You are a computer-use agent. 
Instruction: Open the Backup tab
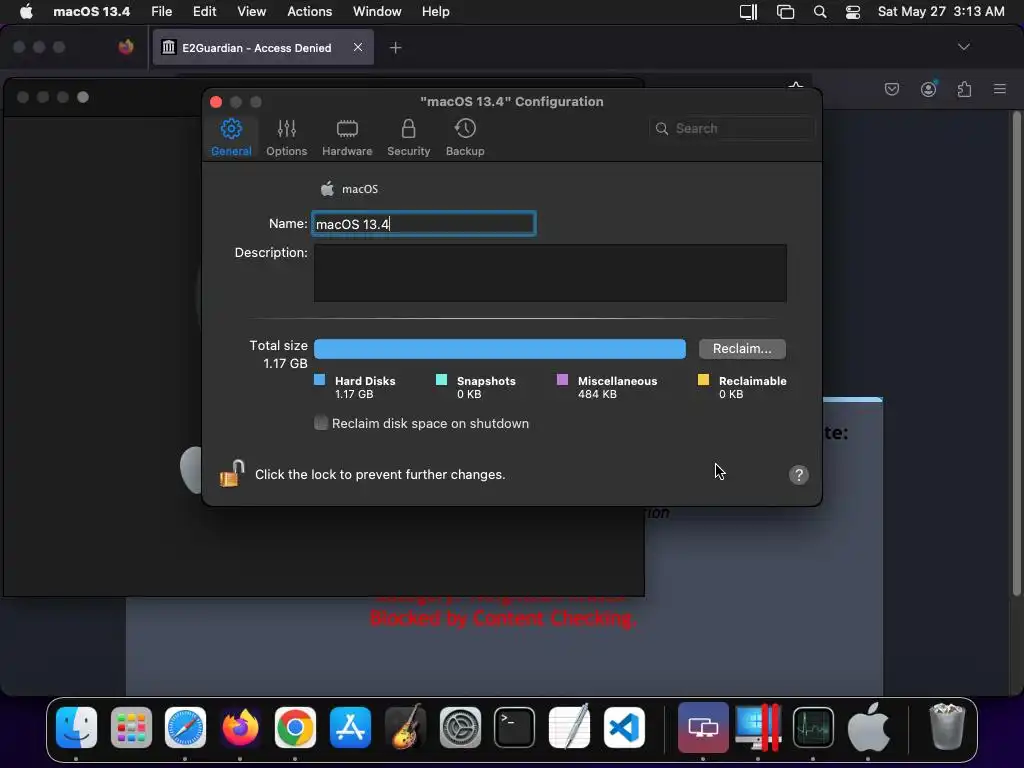point(465,137)
